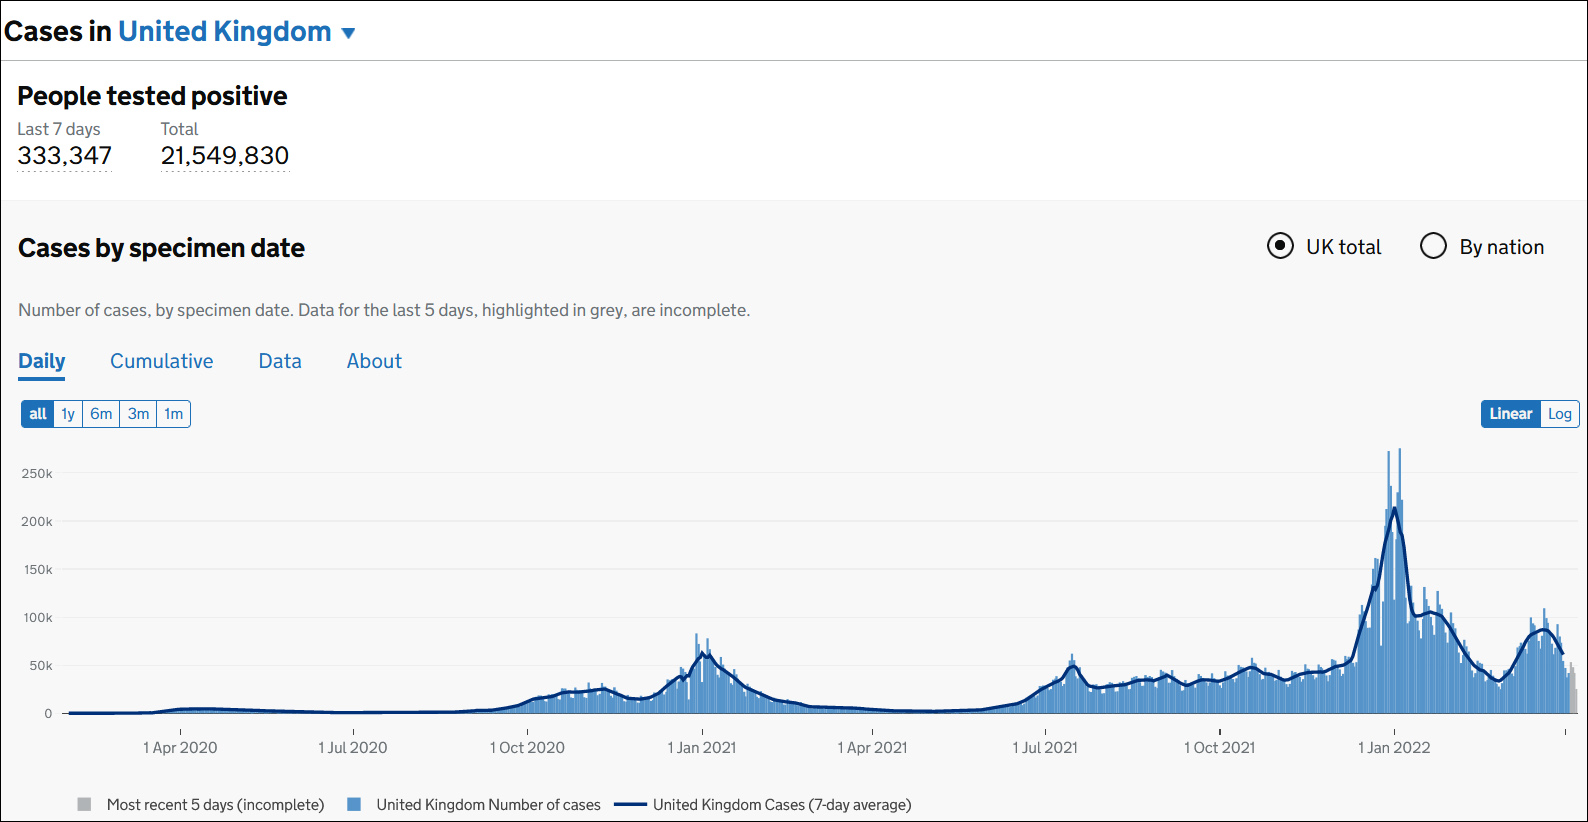The width and height of the screenshot is (1588, 822).
Task: Click the '1 Jan 2021' axis label
Action: point(702,748)
